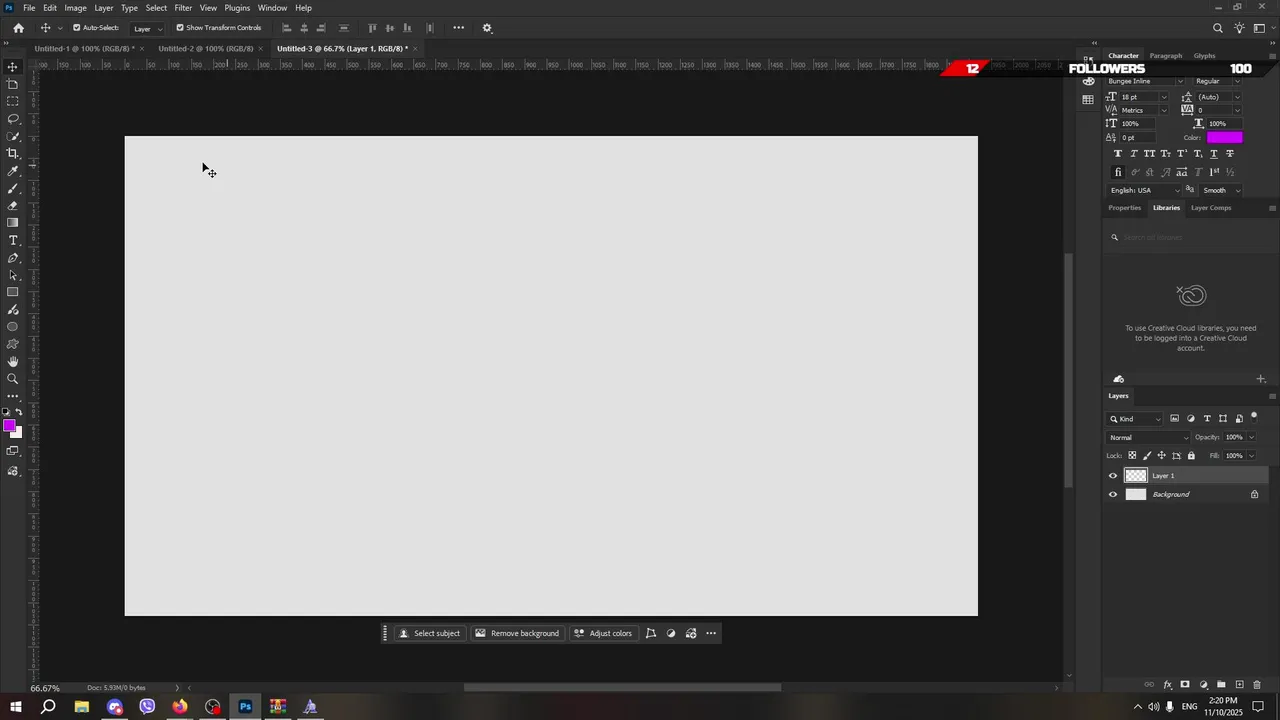Toggle Underline style in Character panel
The height and width of the screenshot is (720, 1280).
1214,154
